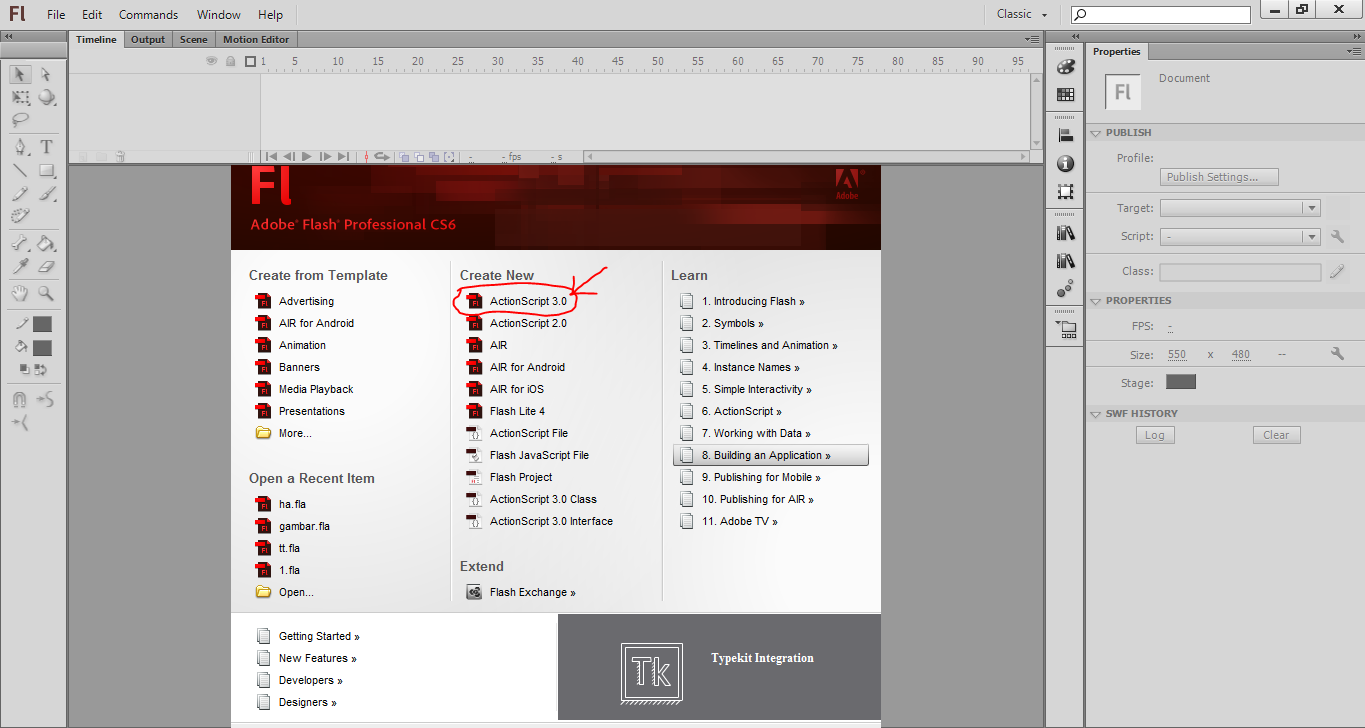Open the Properties panel options menu
This screenshot has width=1365, height=728.
(1352, 51)
